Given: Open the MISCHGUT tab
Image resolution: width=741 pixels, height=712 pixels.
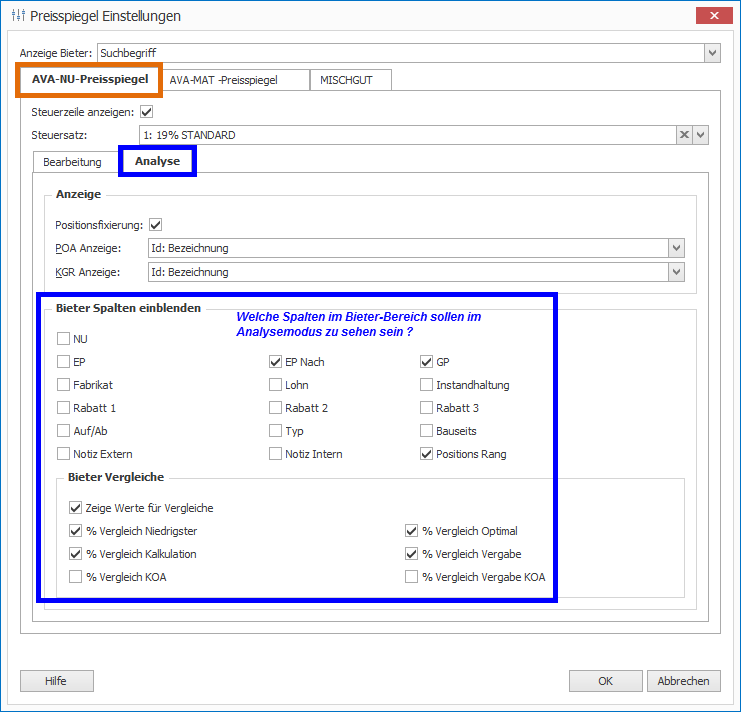Looking at the screenshot, I should [346, 79].
